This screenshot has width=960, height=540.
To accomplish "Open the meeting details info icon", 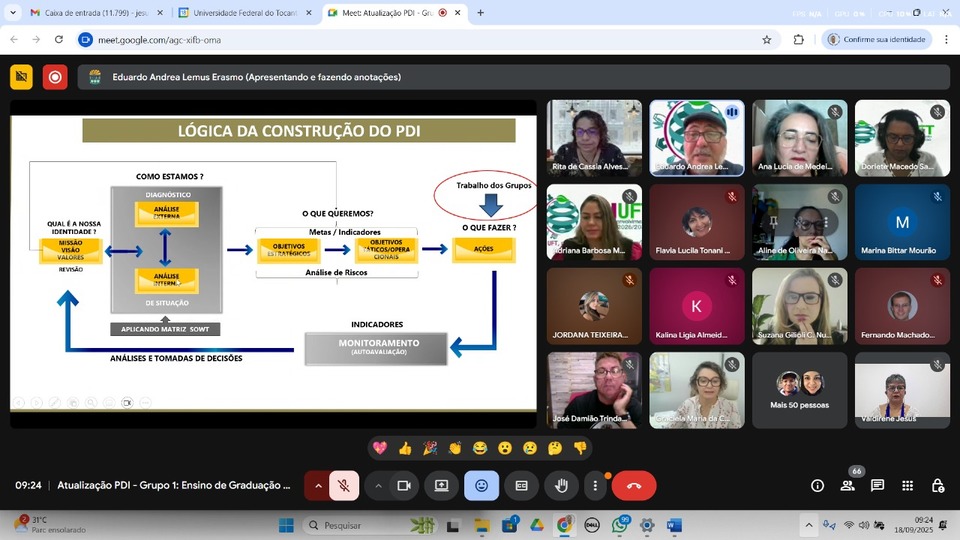I will click(x=817, y=485).
